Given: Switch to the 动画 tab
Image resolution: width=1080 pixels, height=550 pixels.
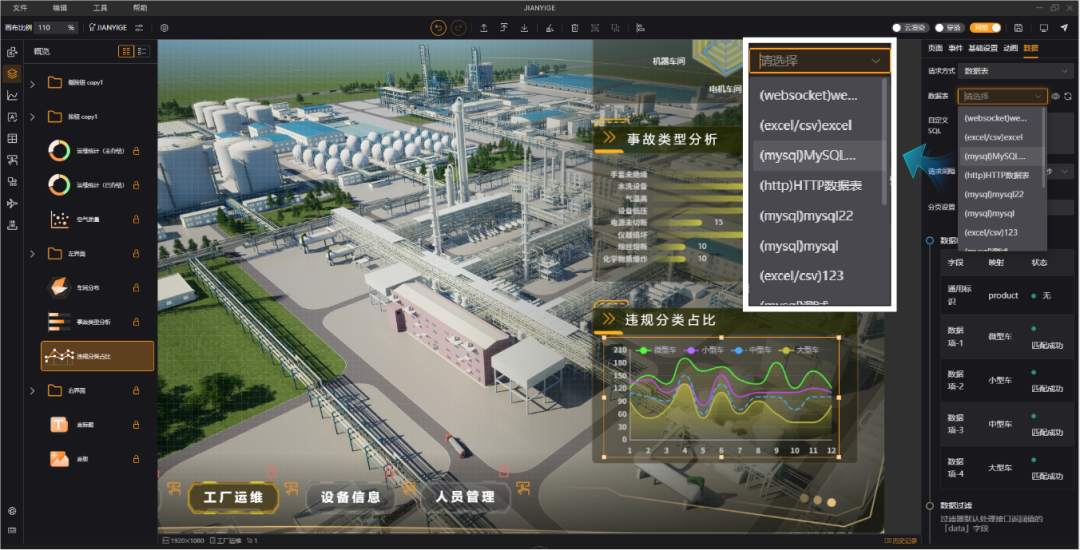Looking at the screenshot, I should (1010, 48).
